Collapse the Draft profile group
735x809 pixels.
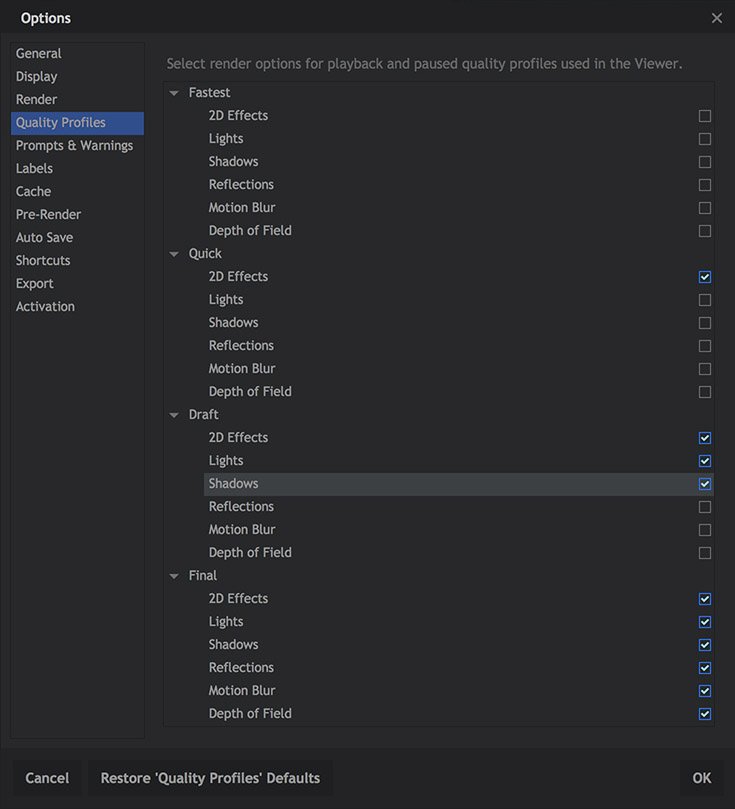(175, 415)
